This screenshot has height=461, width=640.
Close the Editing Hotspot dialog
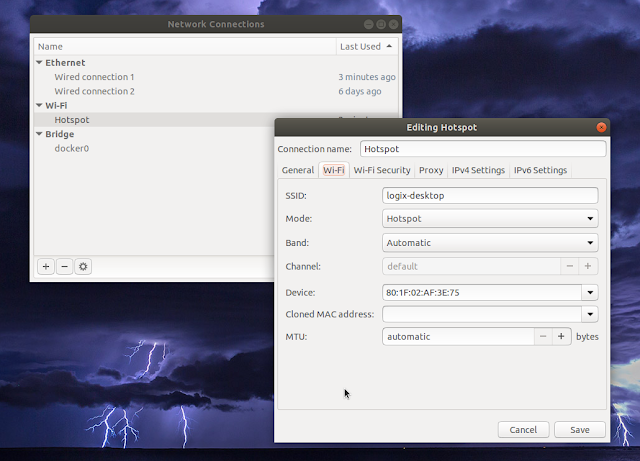click(600, 128)
